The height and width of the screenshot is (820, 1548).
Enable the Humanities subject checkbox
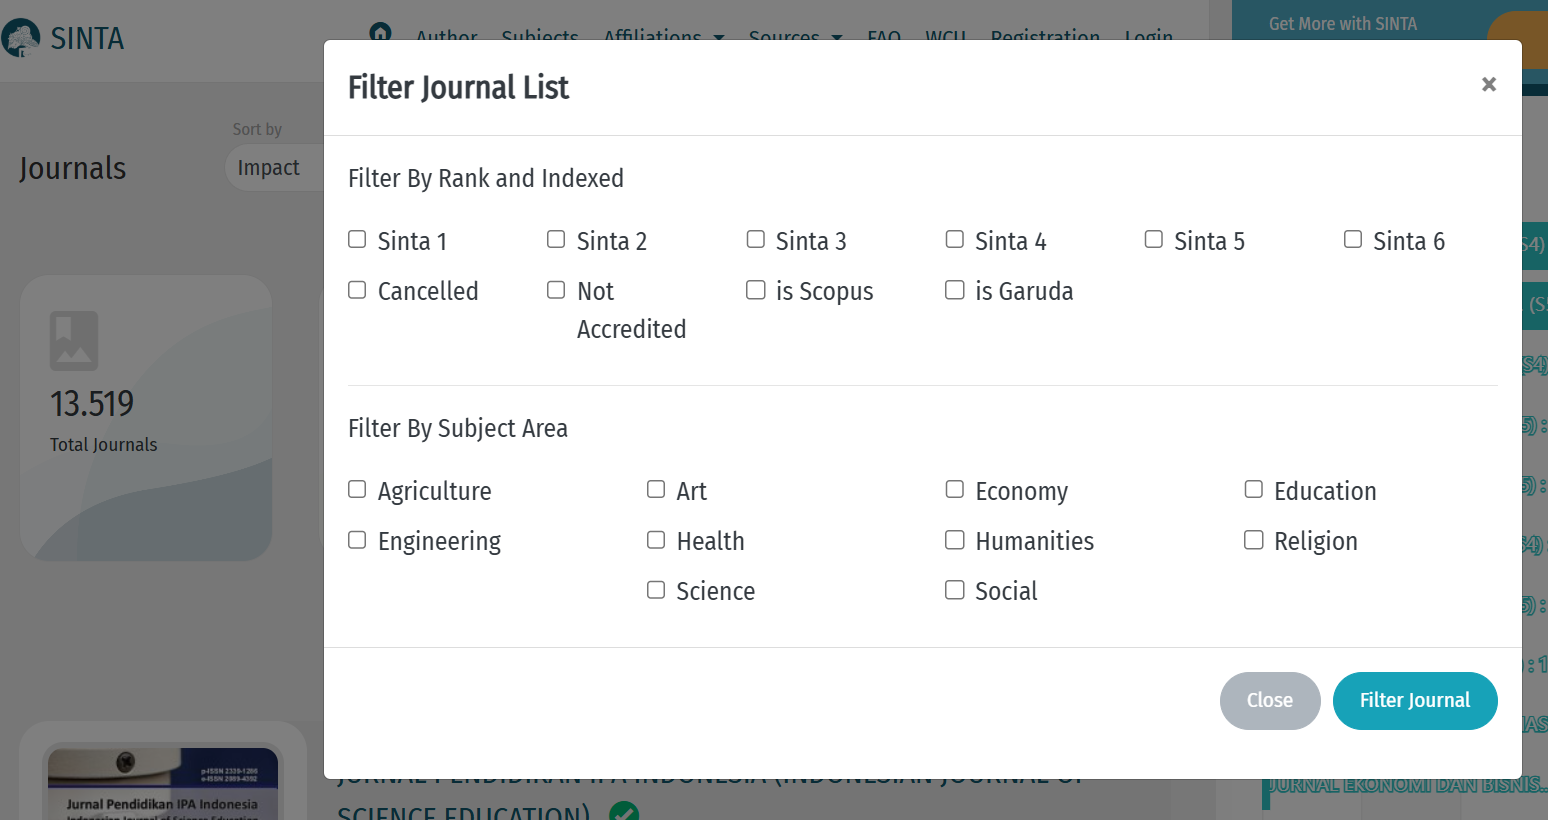click(955, 540)
